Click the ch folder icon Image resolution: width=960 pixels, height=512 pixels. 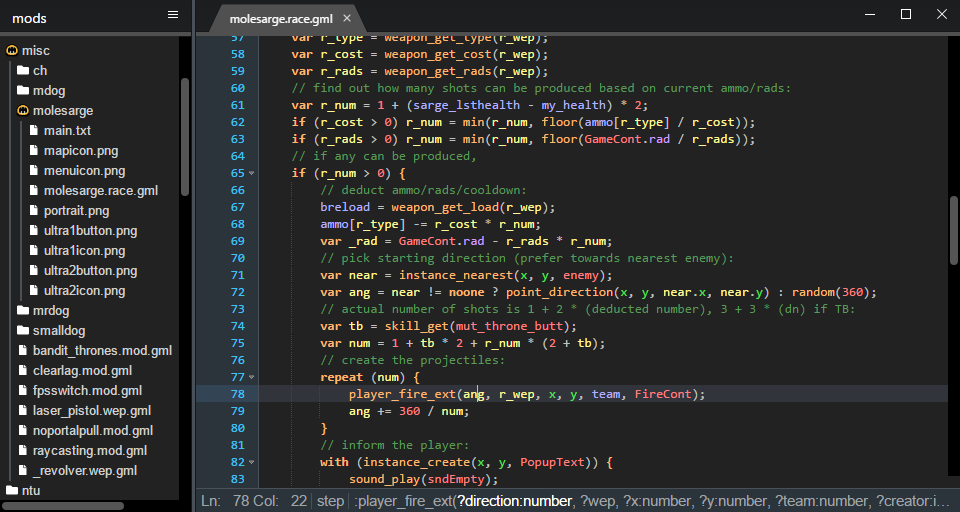coord(23,71)
